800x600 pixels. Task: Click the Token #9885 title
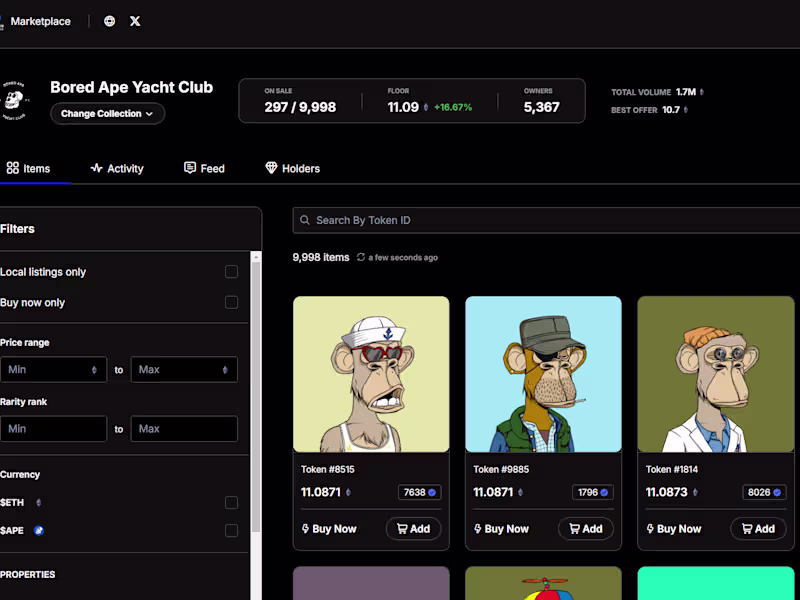501,469
